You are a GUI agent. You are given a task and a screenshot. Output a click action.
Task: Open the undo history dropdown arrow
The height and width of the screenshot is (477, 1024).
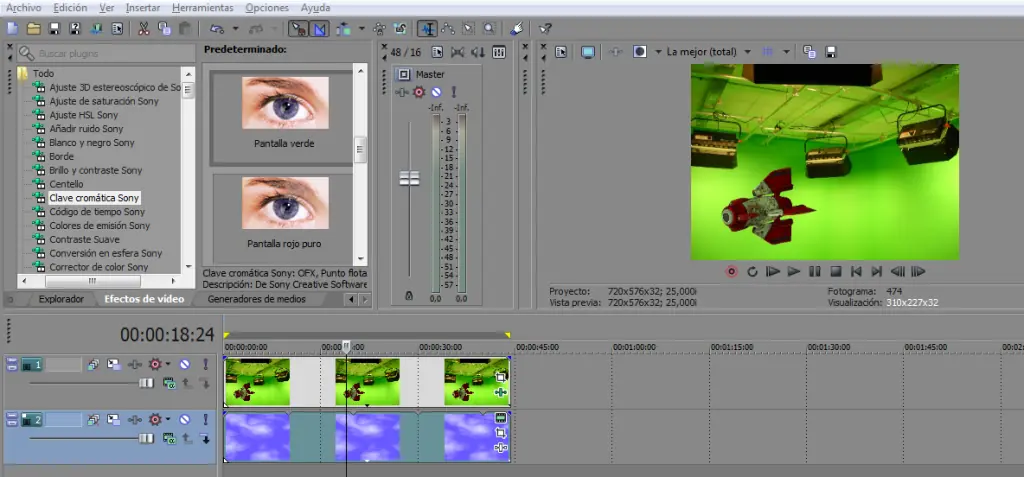[x=236, y=29]
